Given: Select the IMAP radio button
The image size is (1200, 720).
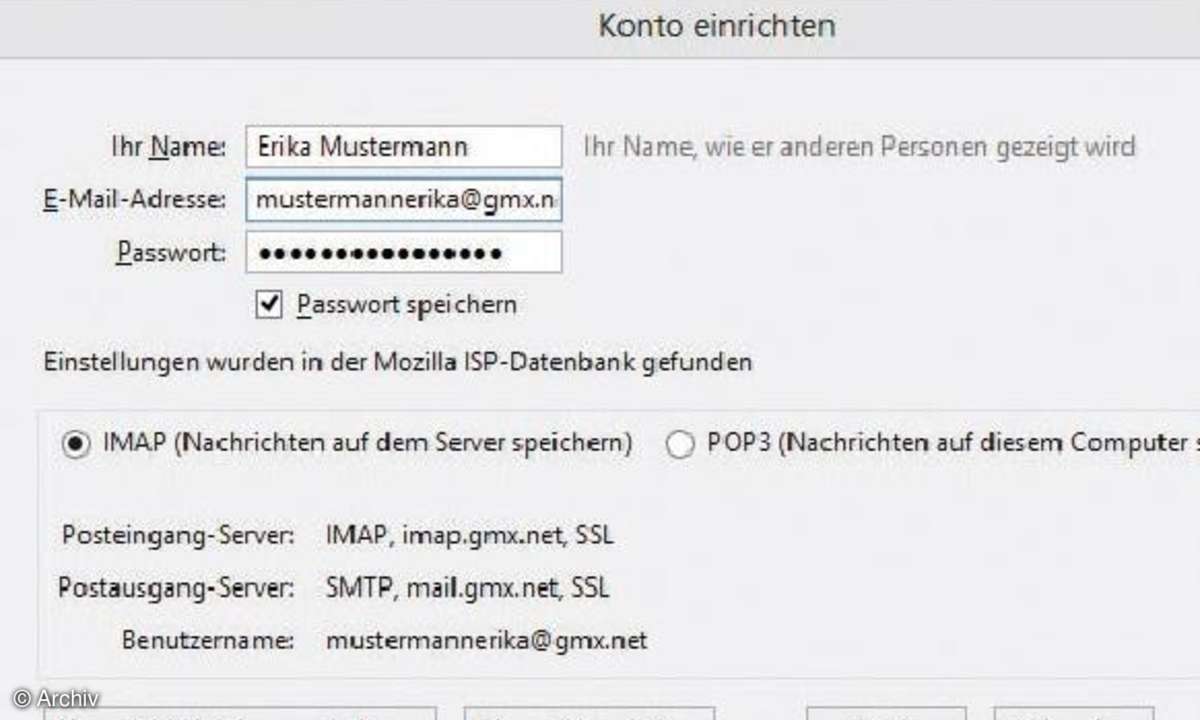Looking at the screenshot, I should click(74, 443).
